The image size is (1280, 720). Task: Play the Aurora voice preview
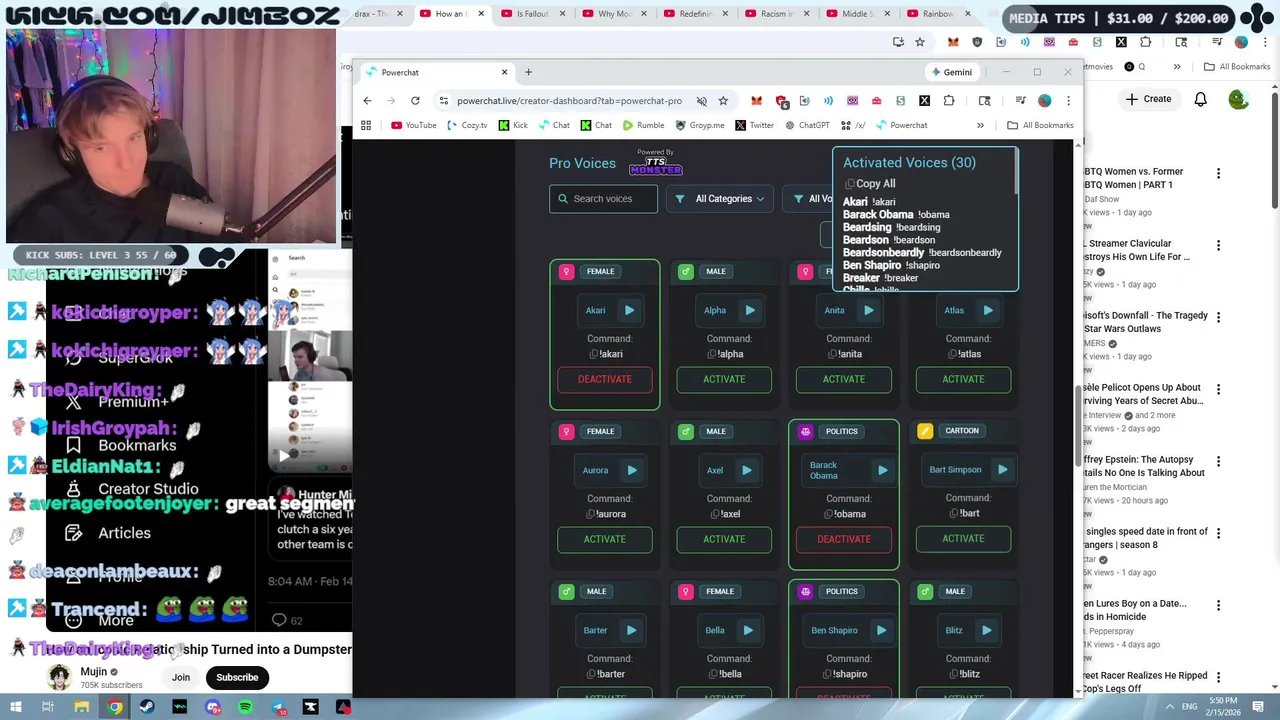point(631,470)
